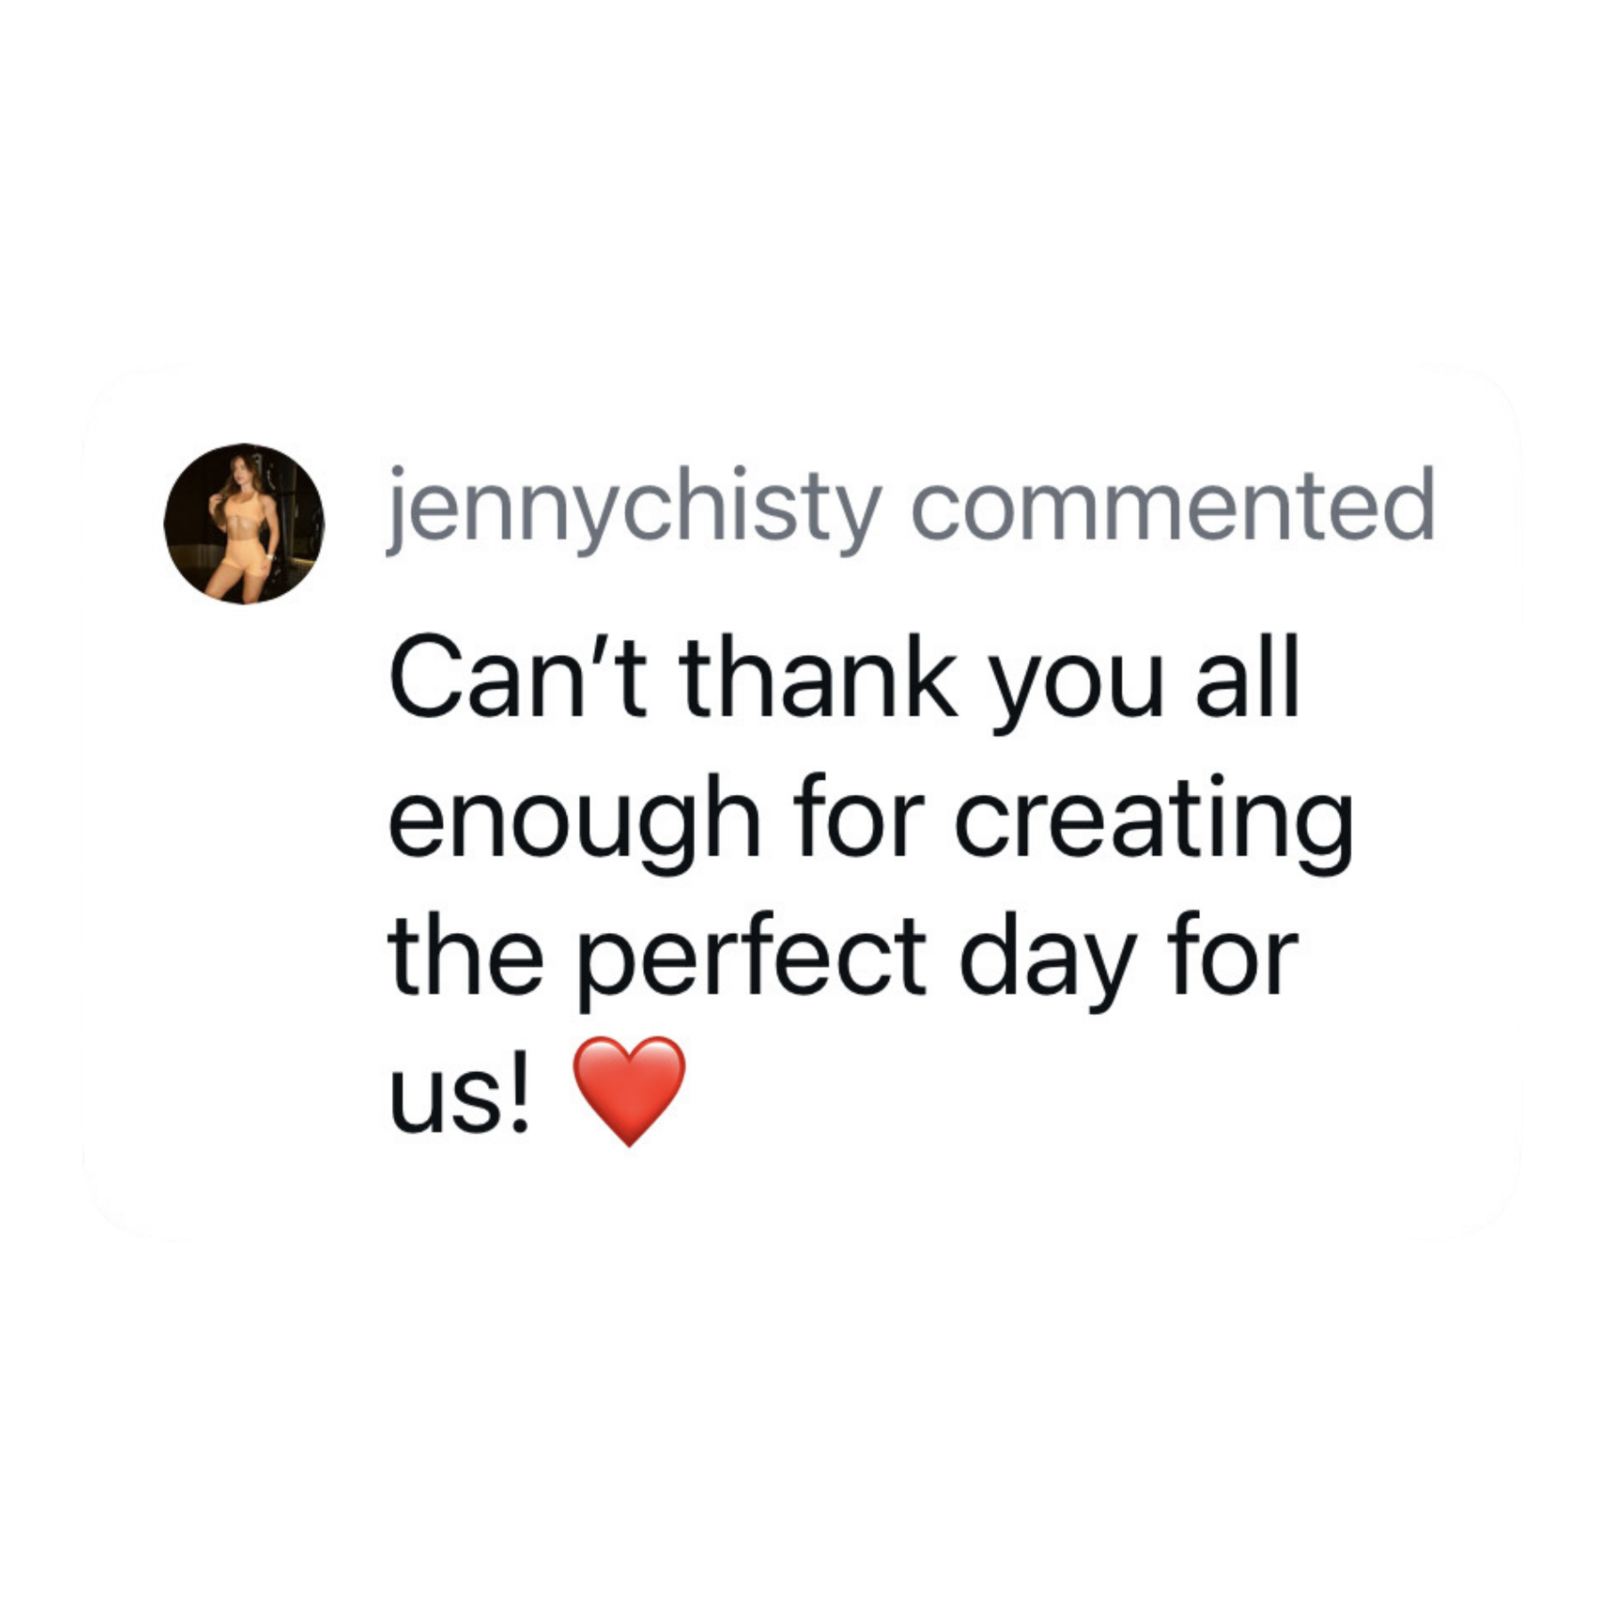Viewport: 1600px width, 1604px height.
Task: Click the "us!" text before heart
Action: tap(459, 1097)
